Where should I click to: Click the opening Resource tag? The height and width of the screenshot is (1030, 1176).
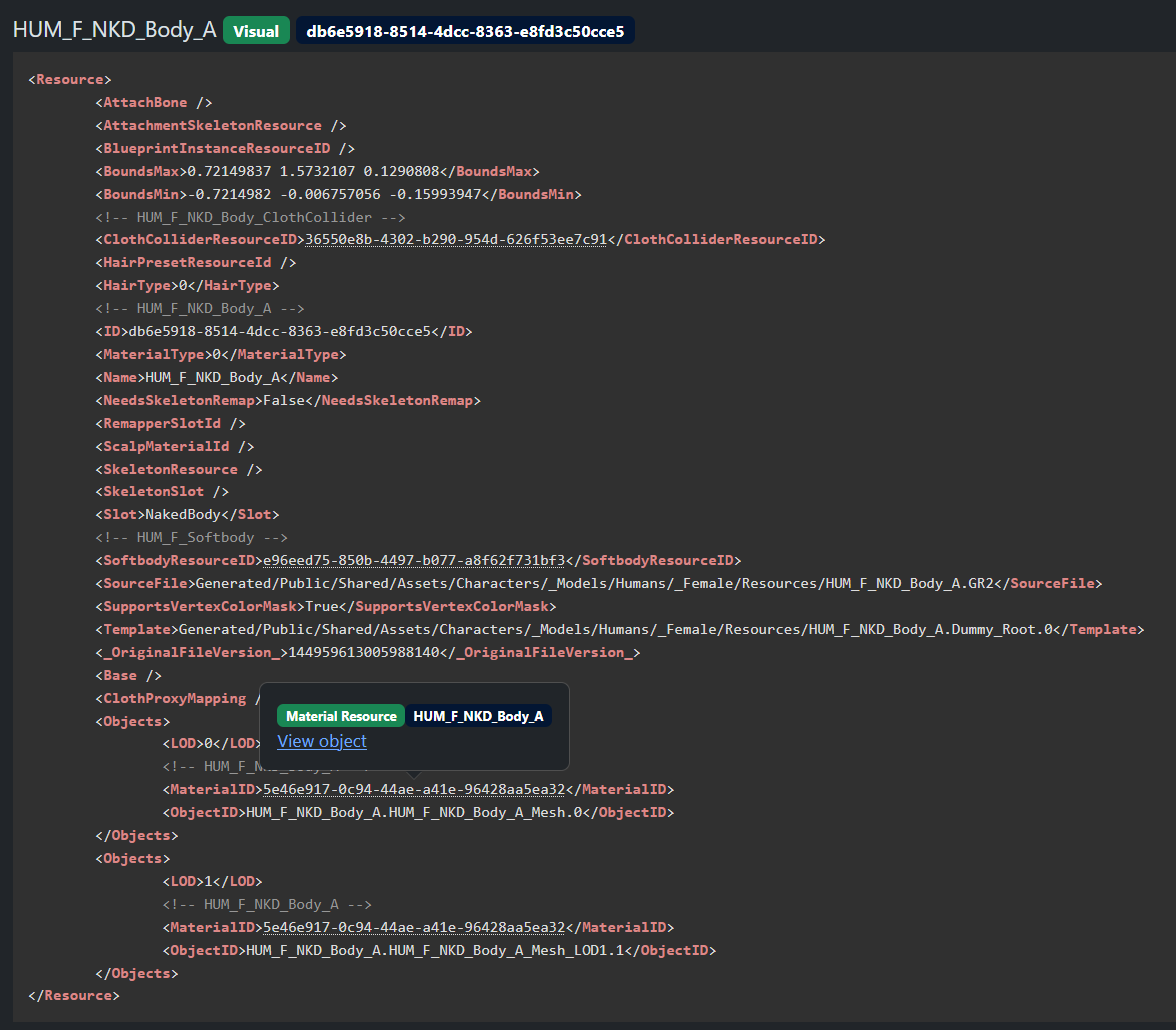[70, 80]
